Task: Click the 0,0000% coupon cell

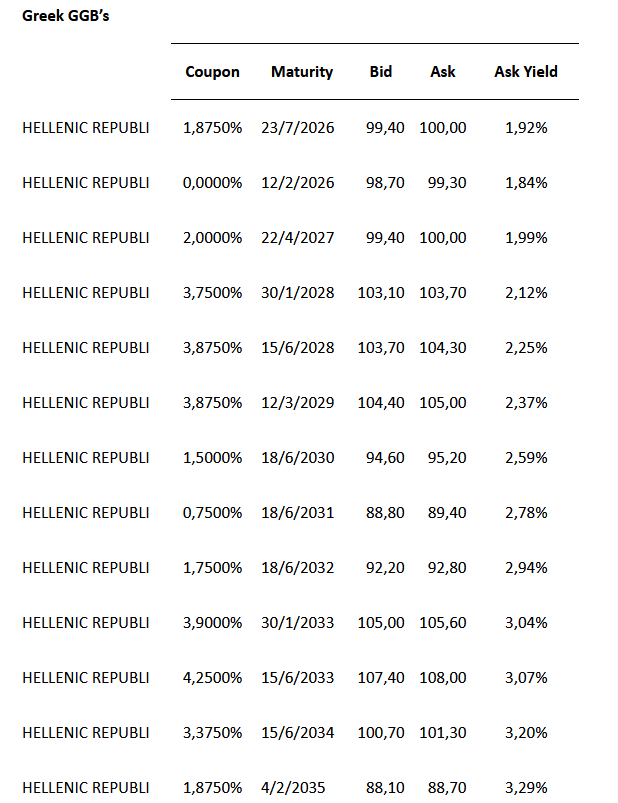Action: coord(212,183)
